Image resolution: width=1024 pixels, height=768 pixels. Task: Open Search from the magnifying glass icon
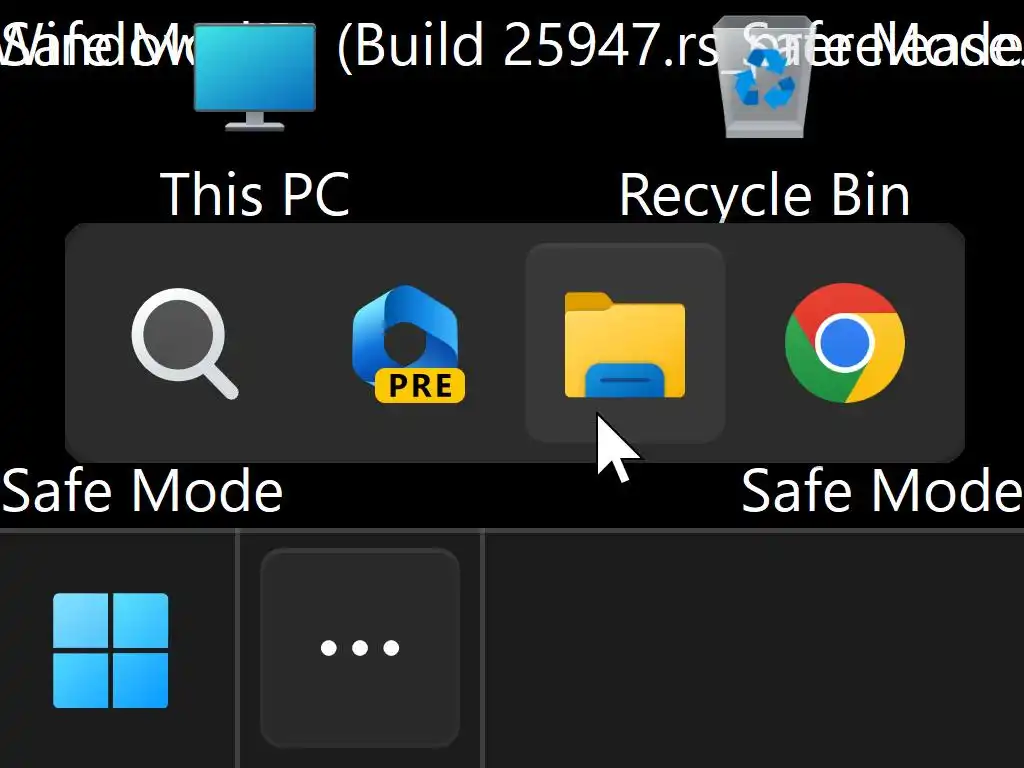pos(185,344)
